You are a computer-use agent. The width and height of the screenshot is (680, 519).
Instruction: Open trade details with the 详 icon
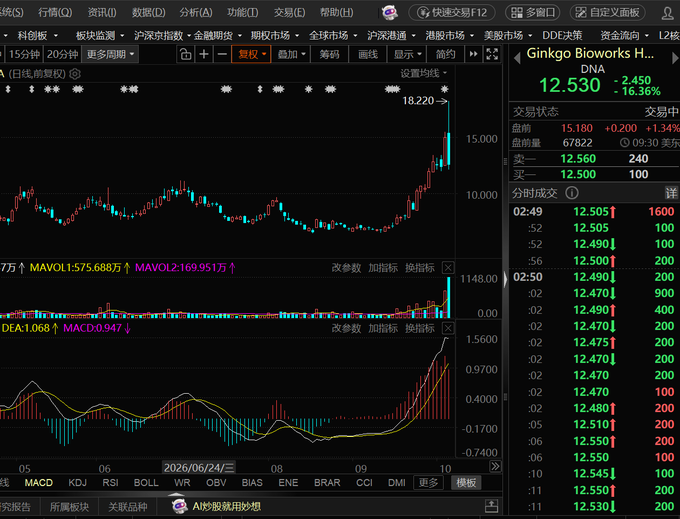(671, 193)
